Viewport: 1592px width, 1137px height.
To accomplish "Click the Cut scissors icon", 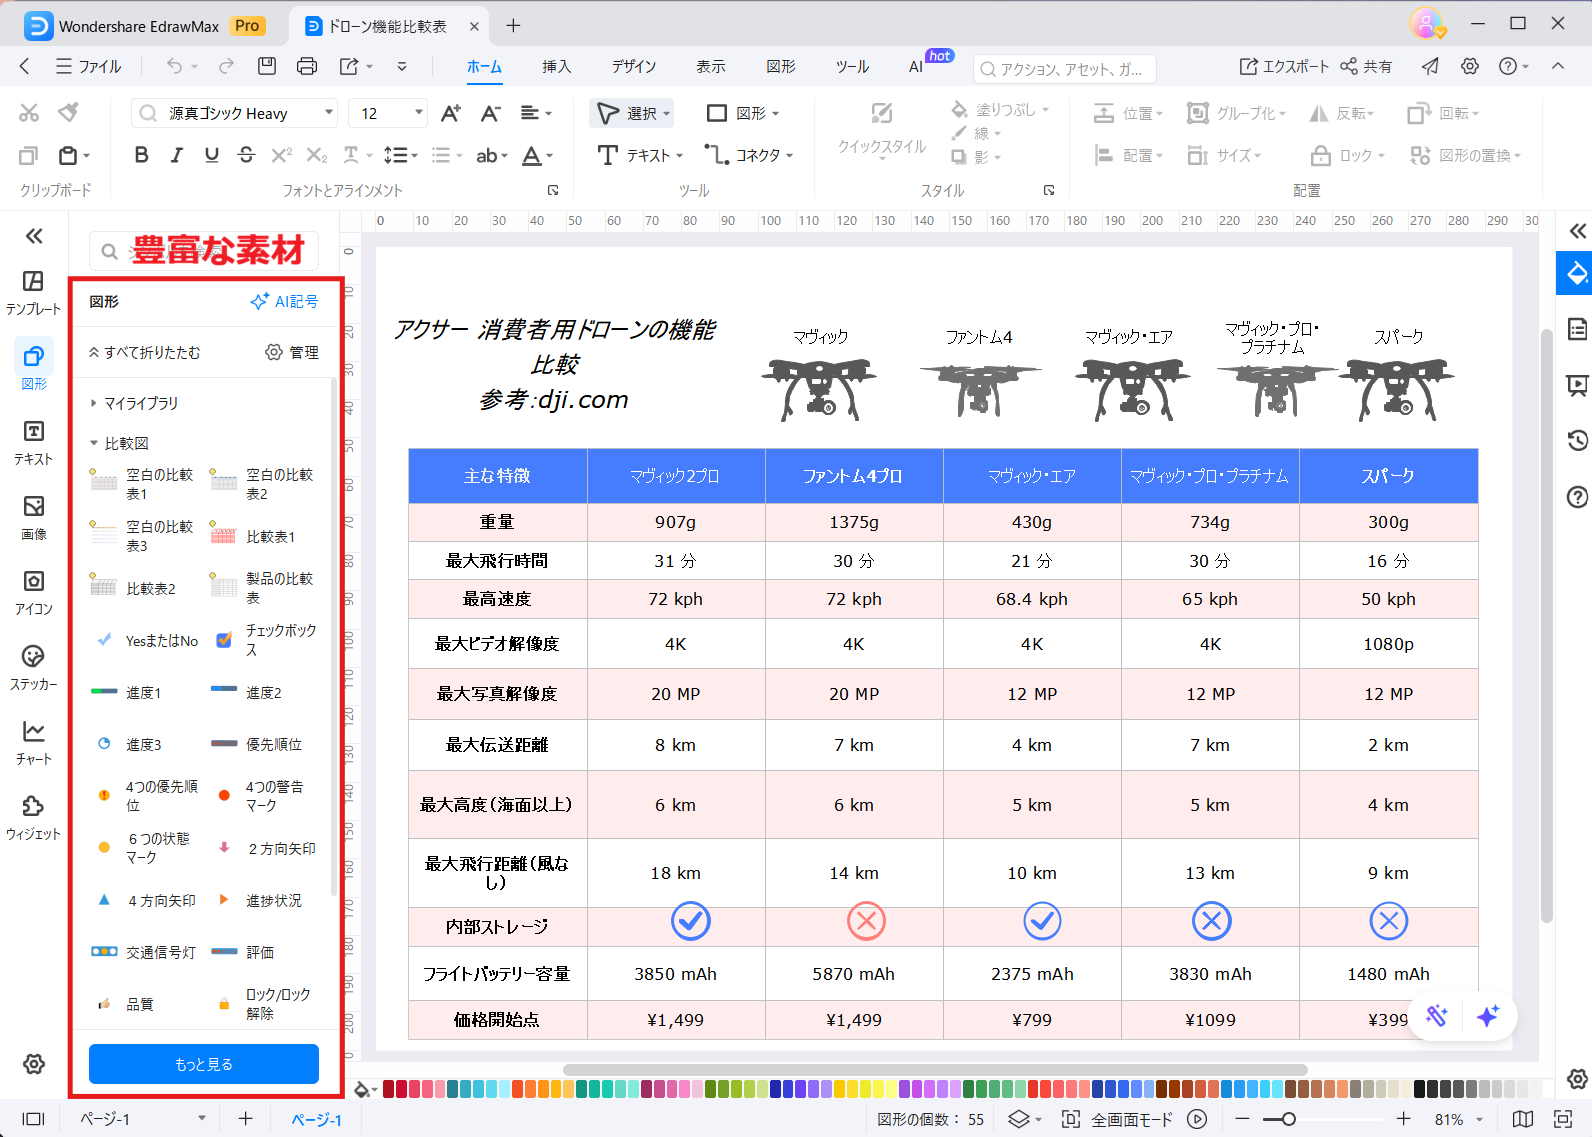I will (x=29, y=113).
